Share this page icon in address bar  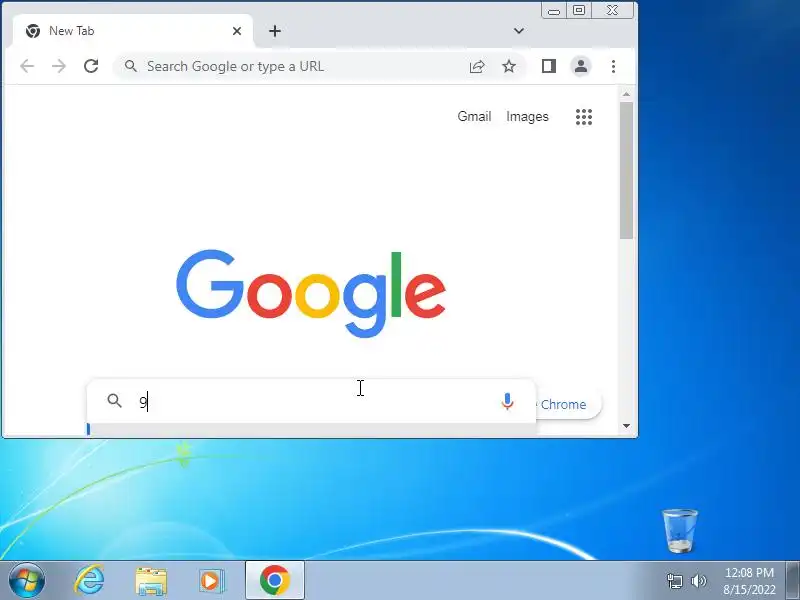click(x=477, y=66)
